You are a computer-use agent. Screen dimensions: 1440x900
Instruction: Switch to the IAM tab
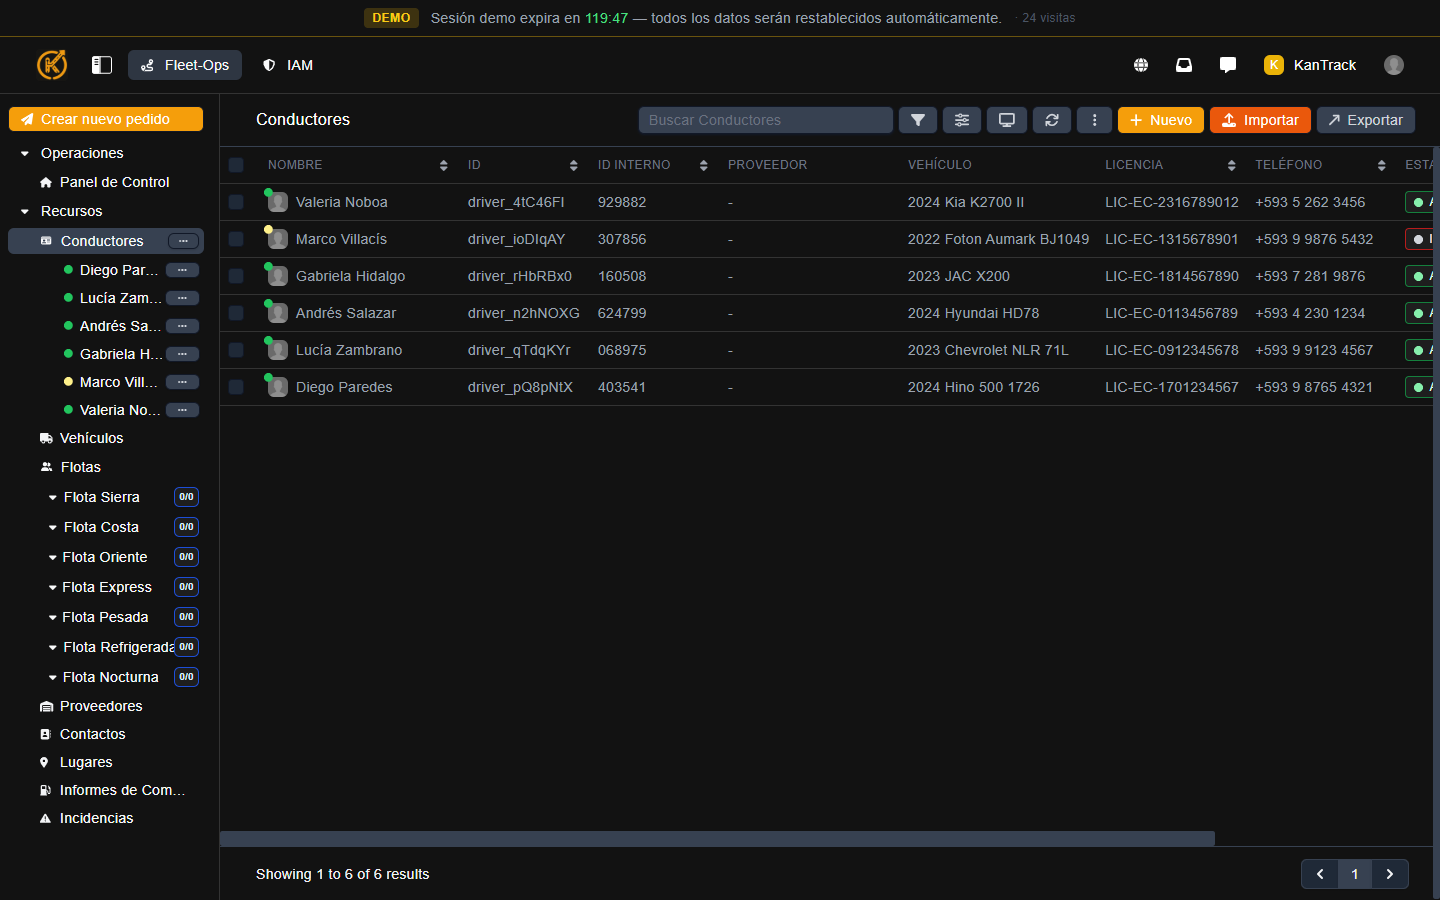288,65
